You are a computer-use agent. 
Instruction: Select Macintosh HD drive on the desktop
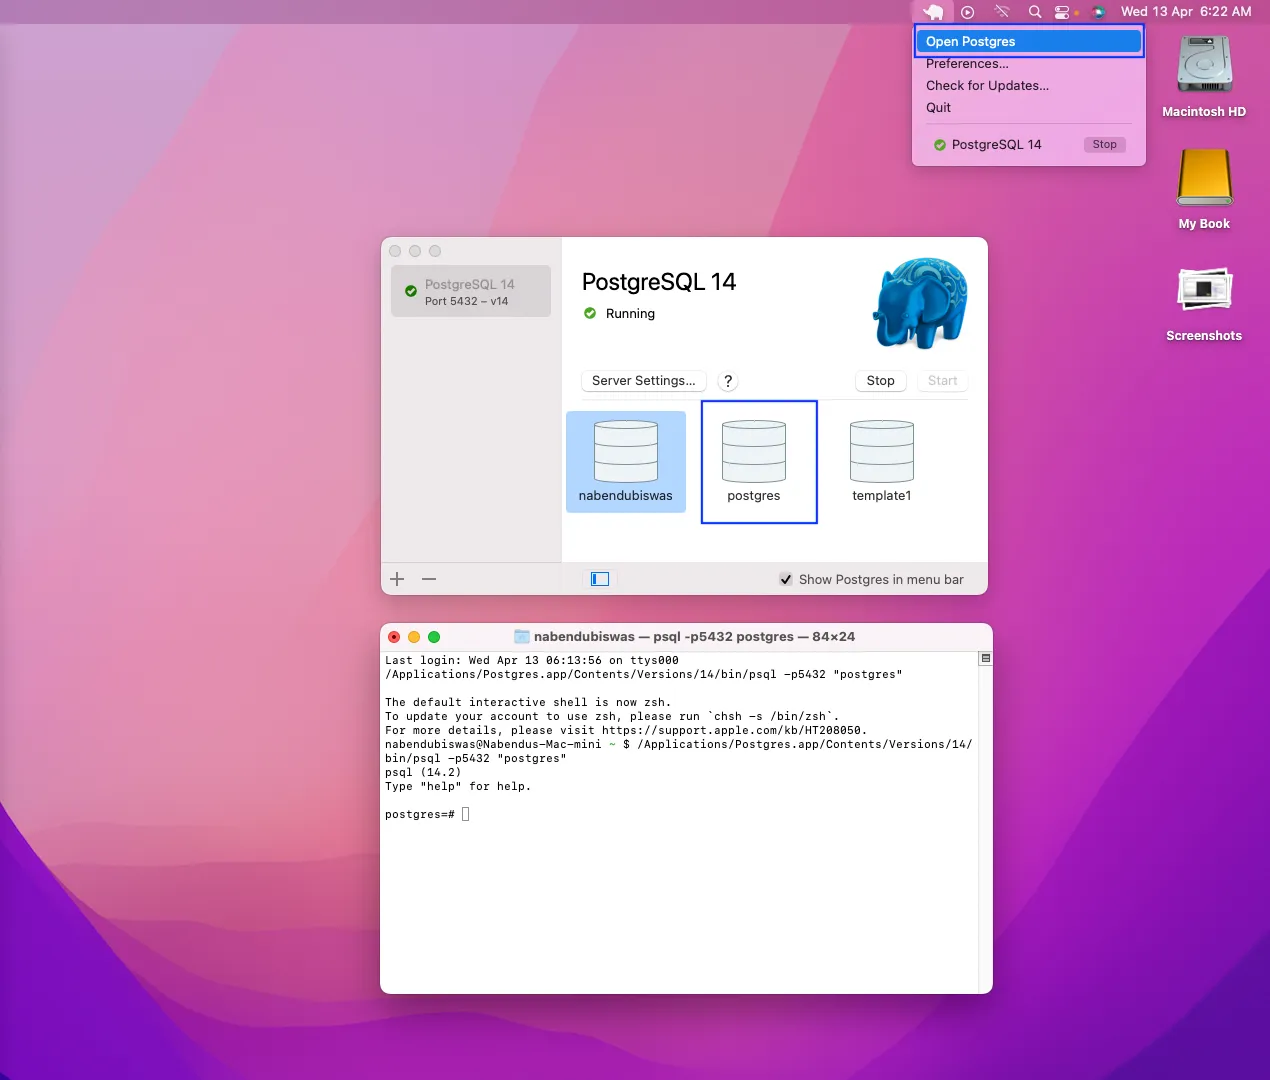coord(1204,77)
